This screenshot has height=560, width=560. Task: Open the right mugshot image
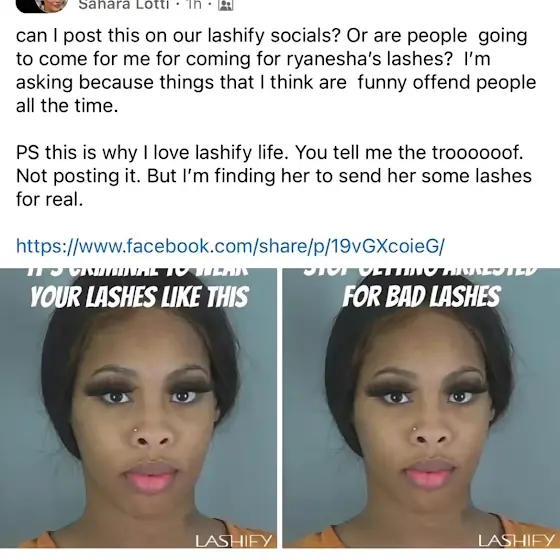coord(421,408)
